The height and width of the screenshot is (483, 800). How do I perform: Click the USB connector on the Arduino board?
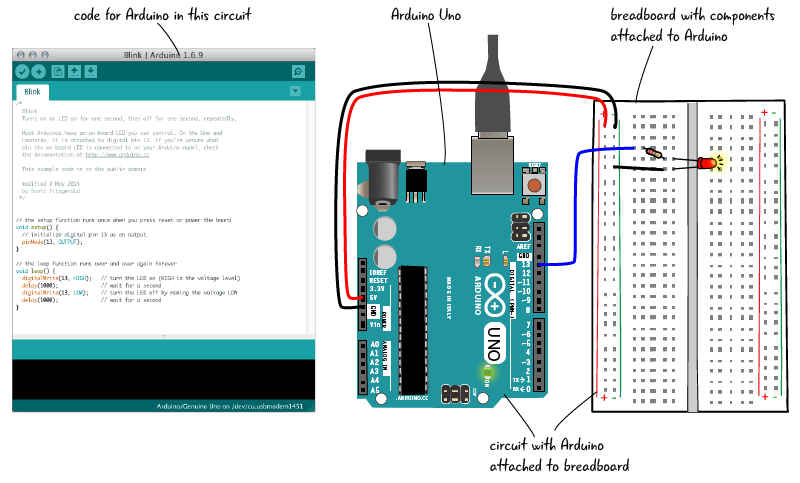coord(492,164)
